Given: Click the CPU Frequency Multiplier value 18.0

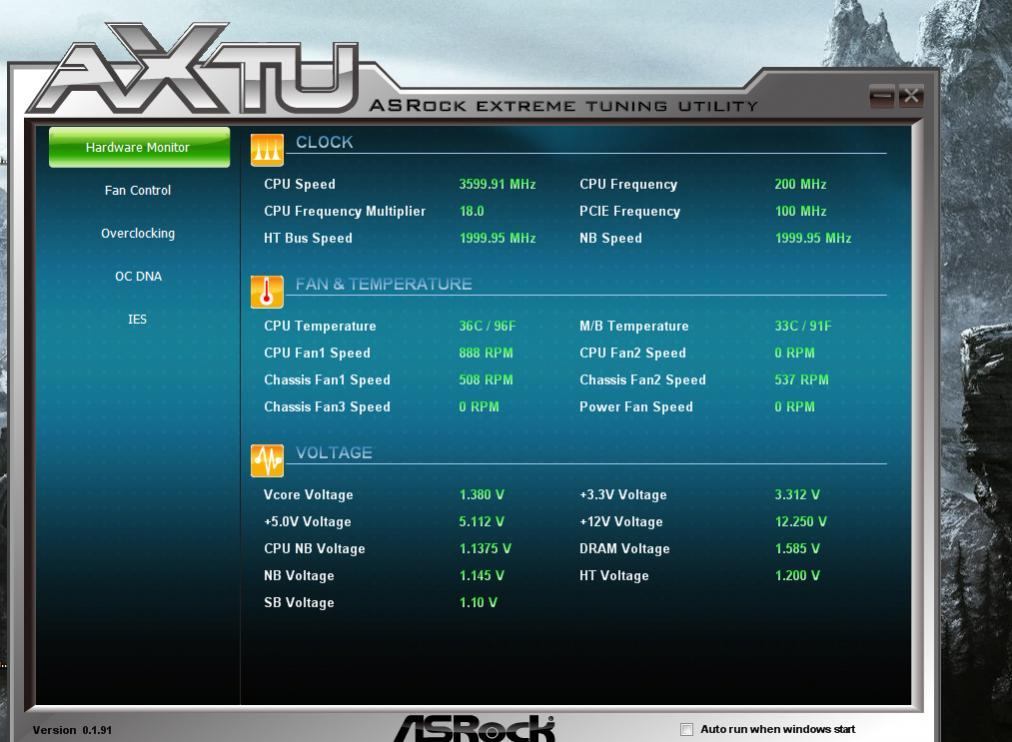Looking at the screenshot, I should point(471,211).
